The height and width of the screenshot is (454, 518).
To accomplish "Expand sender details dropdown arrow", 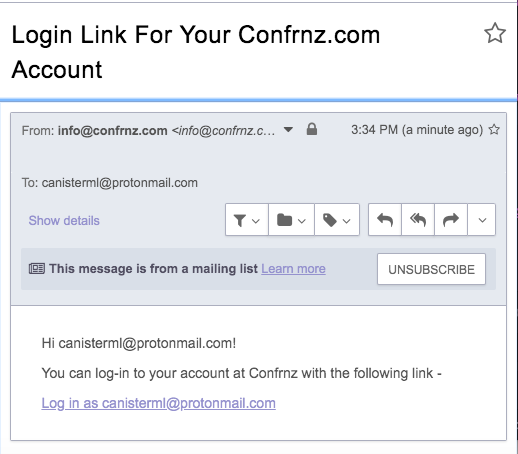I will (x=288, y=129).
